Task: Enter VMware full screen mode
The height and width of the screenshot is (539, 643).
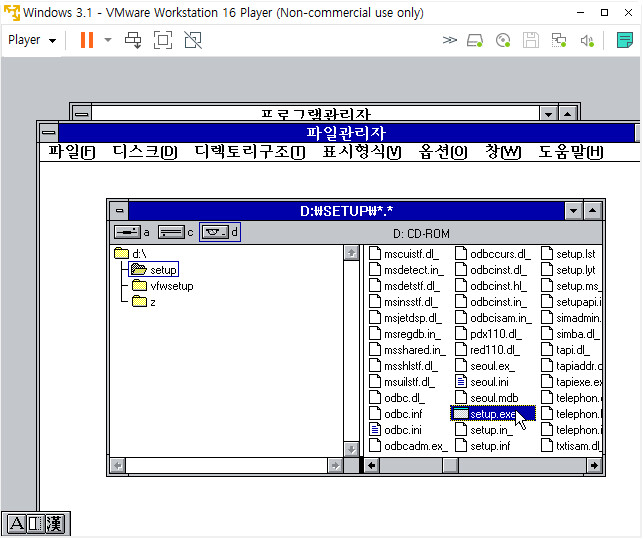Action: pyautogui.click(x=163, y=40)
